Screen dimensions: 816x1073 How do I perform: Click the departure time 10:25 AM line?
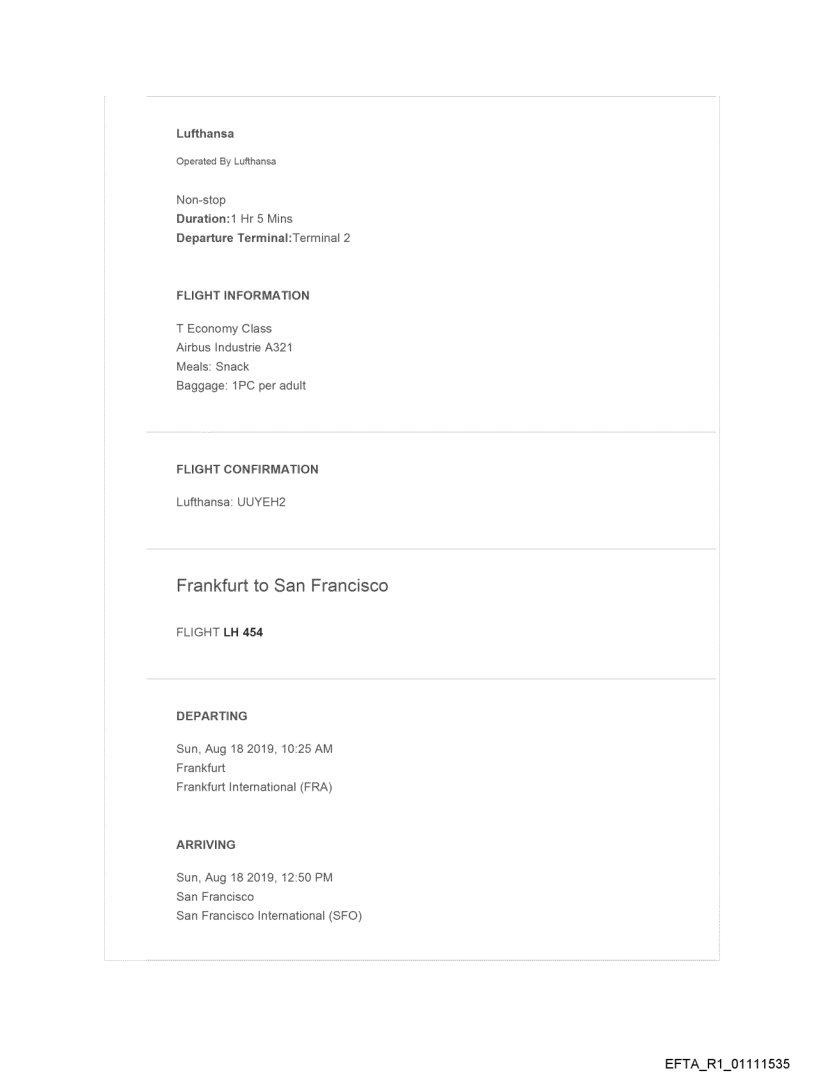pyautogui.click(x=261, y=749)
